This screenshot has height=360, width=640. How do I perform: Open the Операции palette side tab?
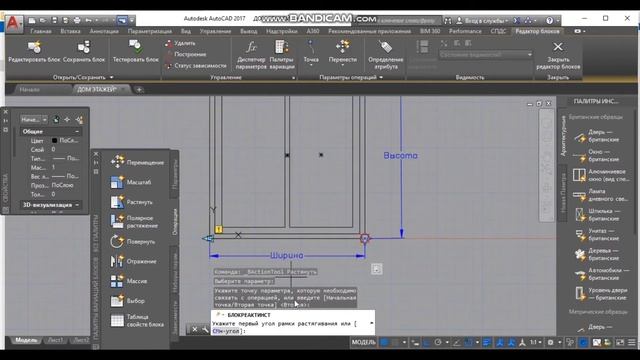pos(174,222)
